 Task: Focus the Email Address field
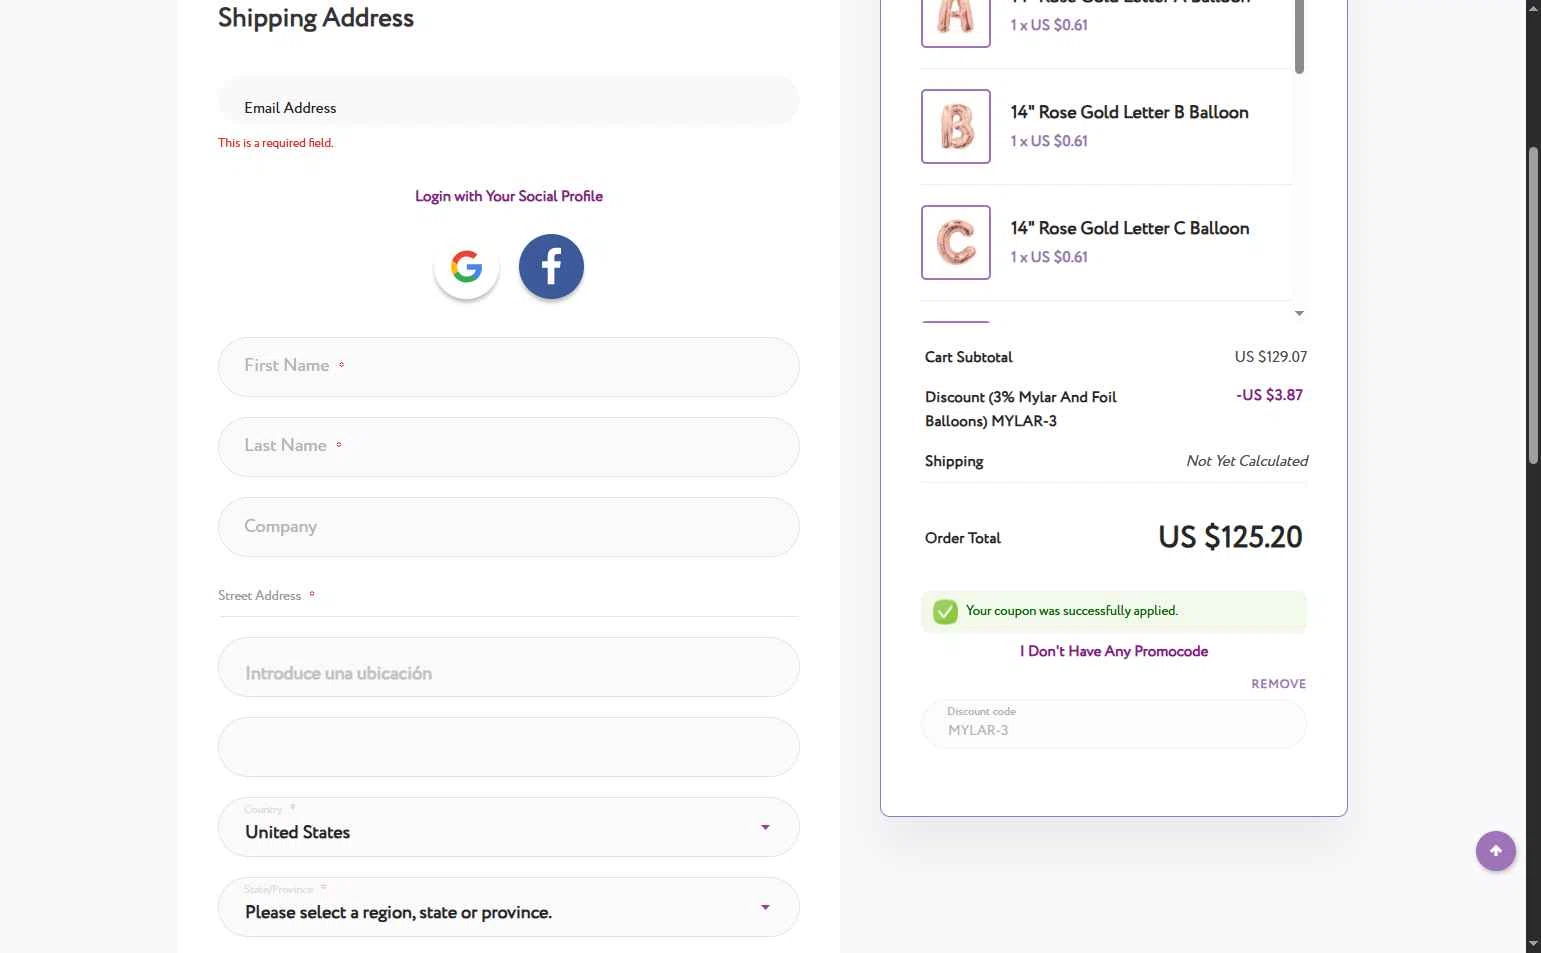(508, 101)
